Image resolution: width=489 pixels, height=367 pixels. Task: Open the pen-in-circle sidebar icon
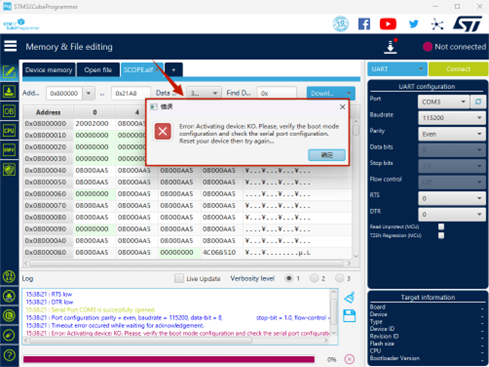point(9,335)
